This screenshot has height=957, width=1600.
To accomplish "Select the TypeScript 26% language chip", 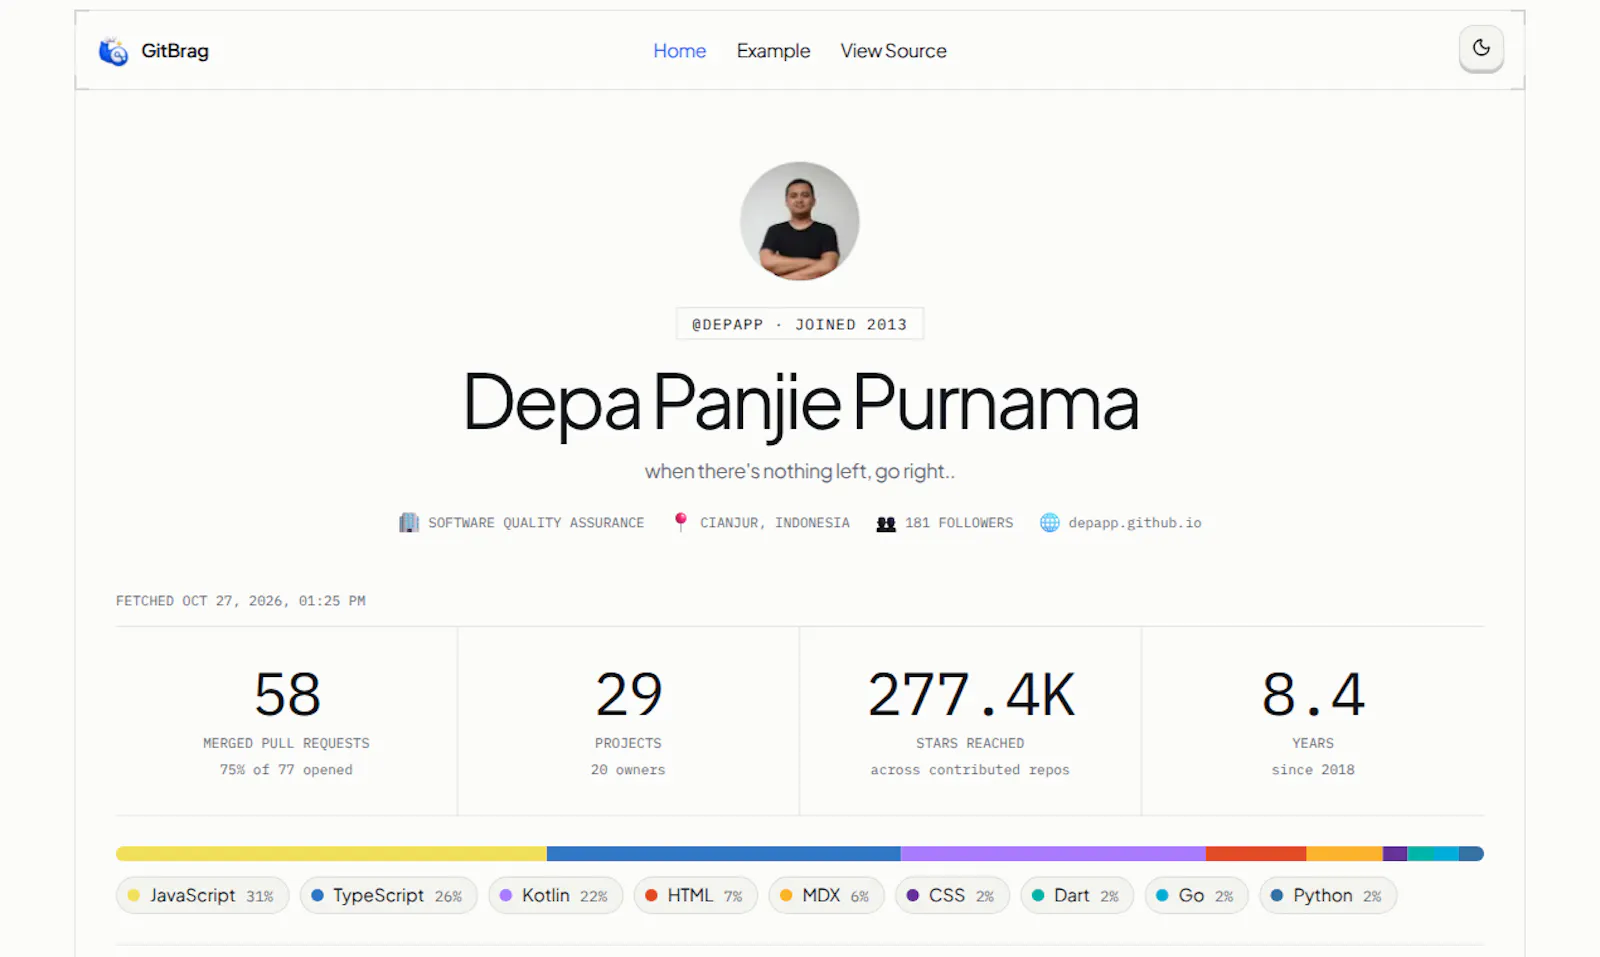I will pos(389,895).
